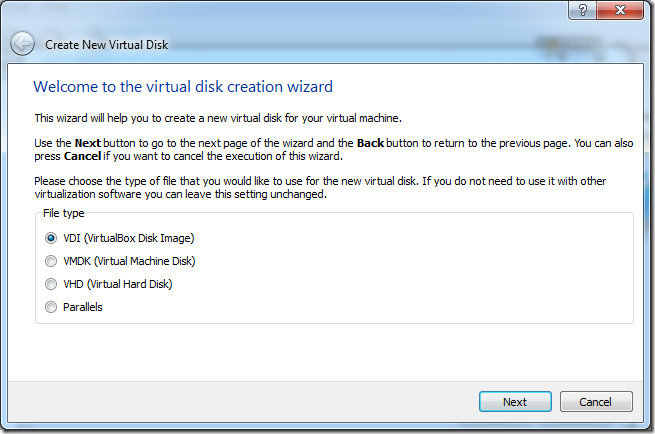Click the "VHD (Virtual Hard Disk)" label text
This screenshot has width=655, height=434.
[x=118, y=284]
